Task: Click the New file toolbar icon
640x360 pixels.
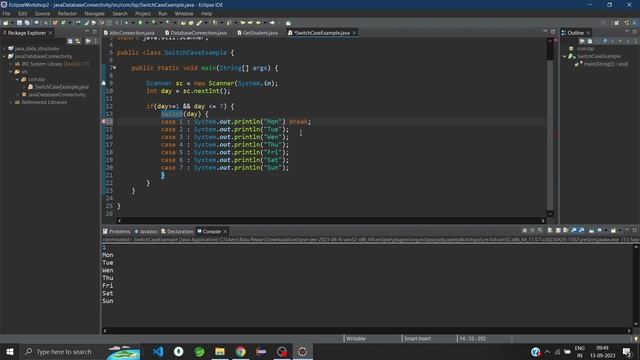Action: point(5,22)
